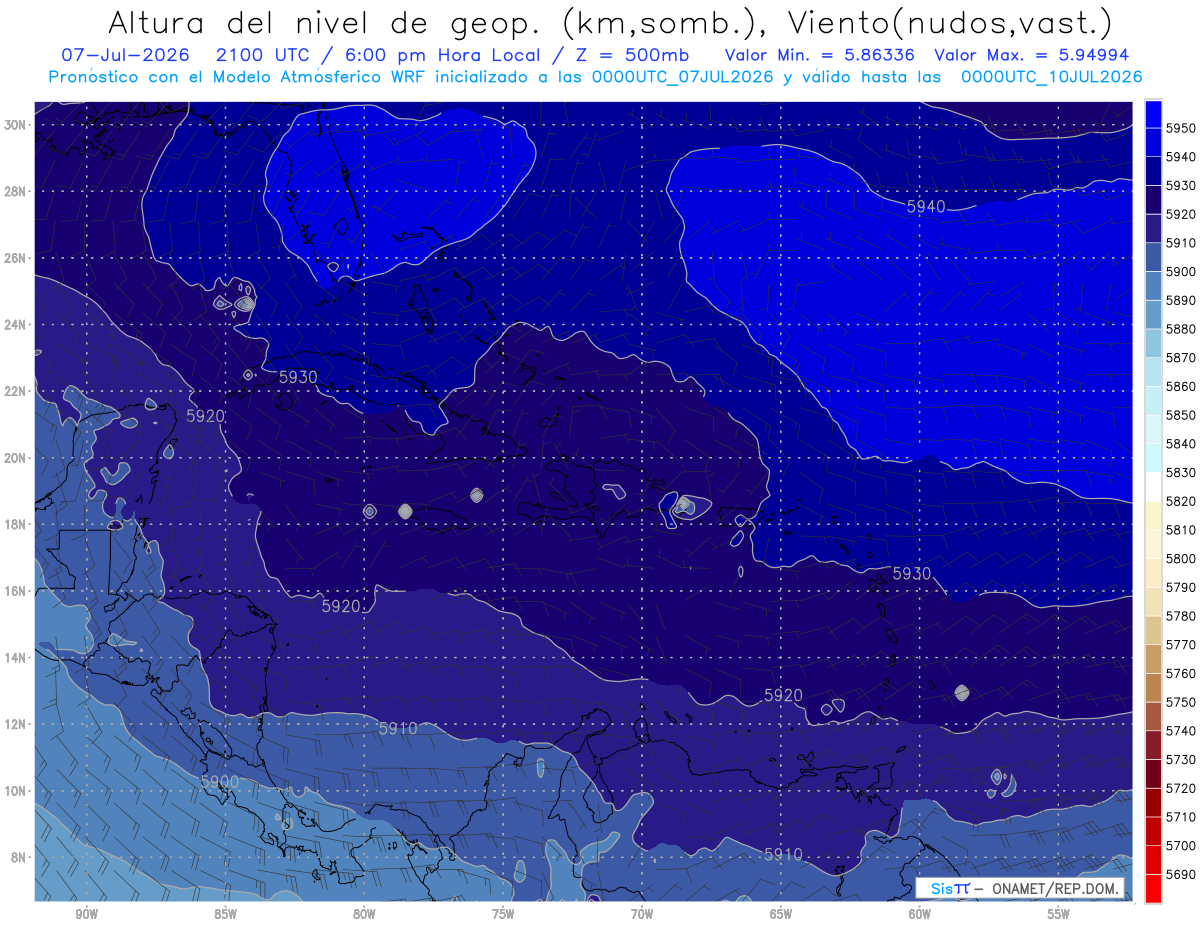Screen dimensions: 1200x927
Task: Click the 55W longitude axis label
Action: (x=1059, y=914)
